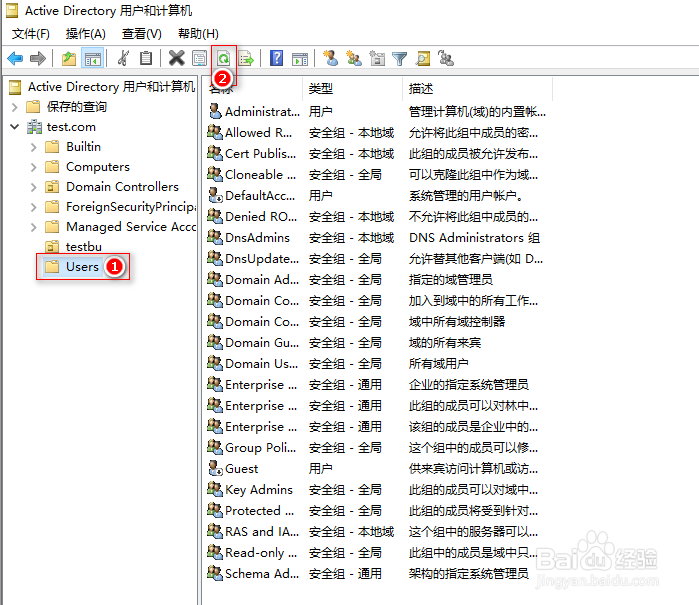
Task: Create a new group via toolbar icon
Action: pos(354,58)
